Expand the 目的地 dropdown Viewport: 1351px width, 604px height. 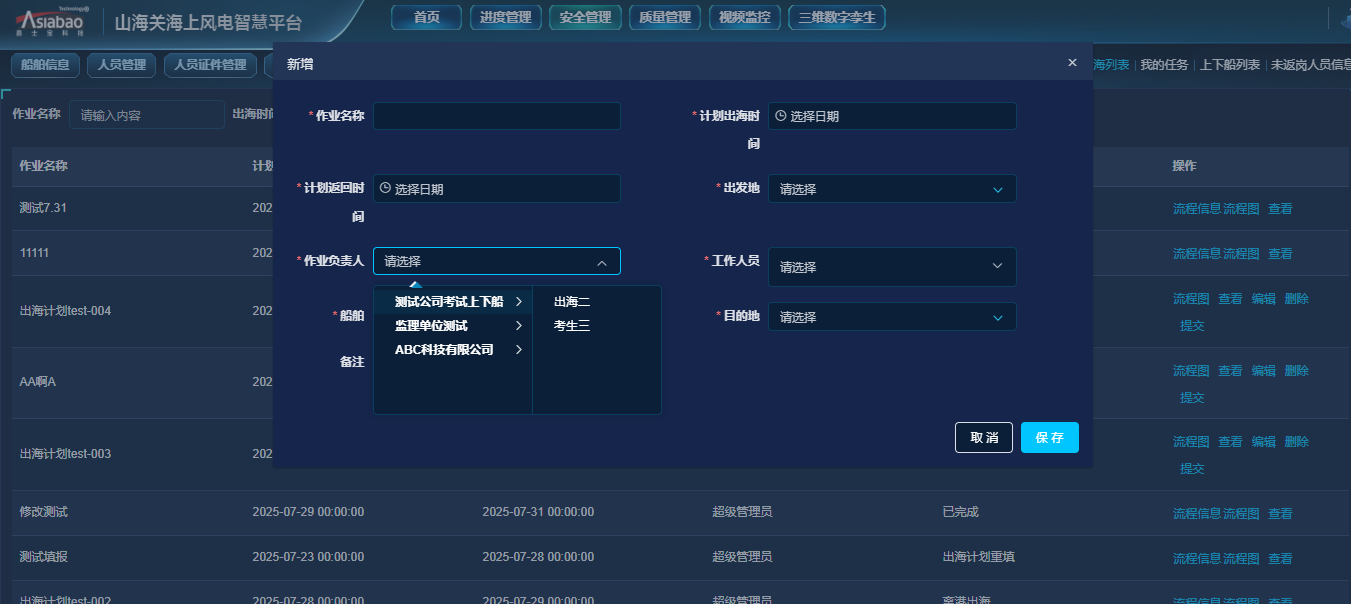pyautogui.click(x=892, y=317)
